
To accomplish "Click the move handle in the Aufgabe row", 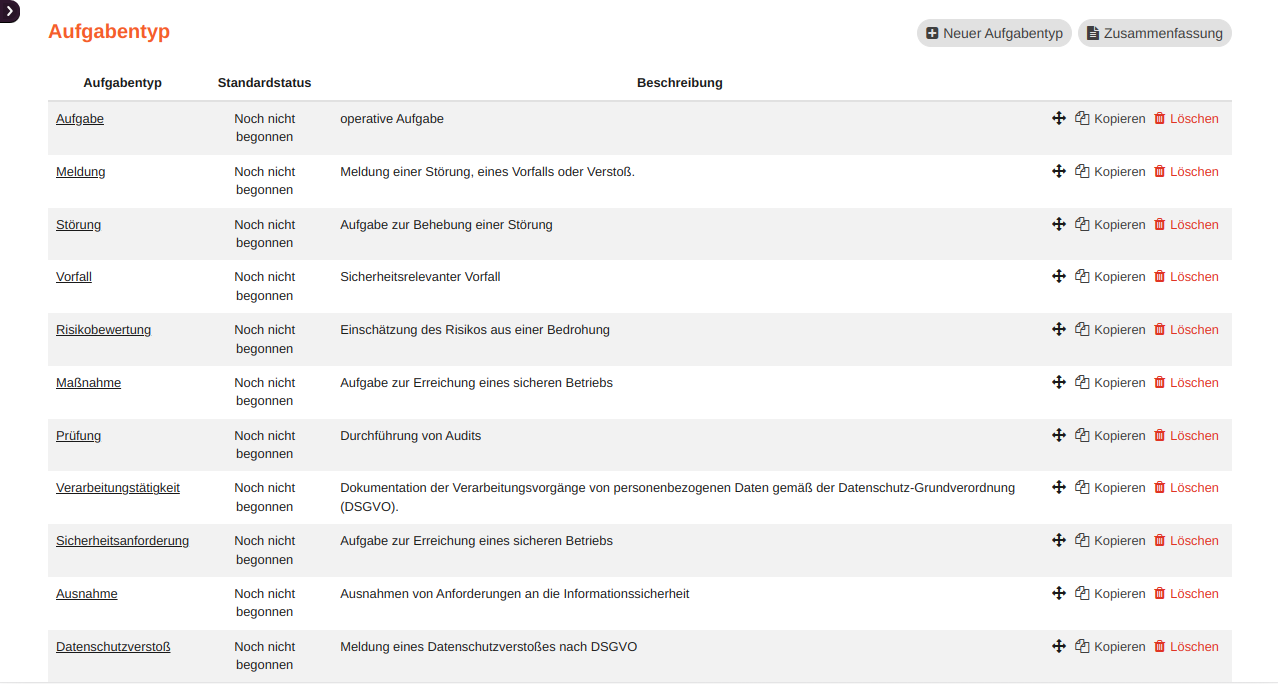I will tap(1059, 118).
